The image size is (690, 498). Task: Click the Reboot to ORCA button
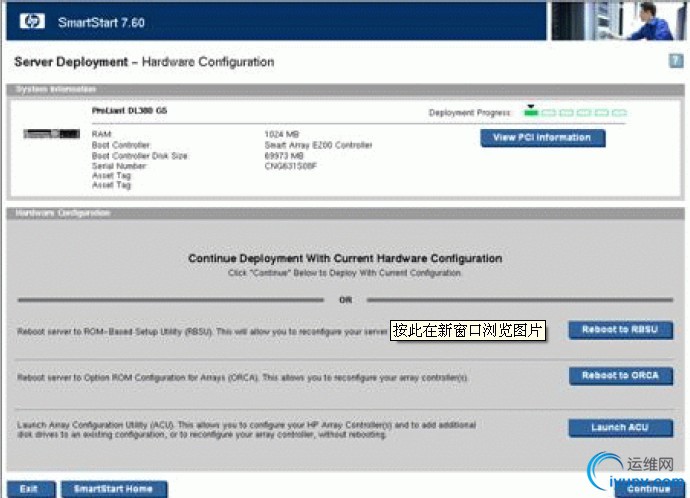(620, 376)
